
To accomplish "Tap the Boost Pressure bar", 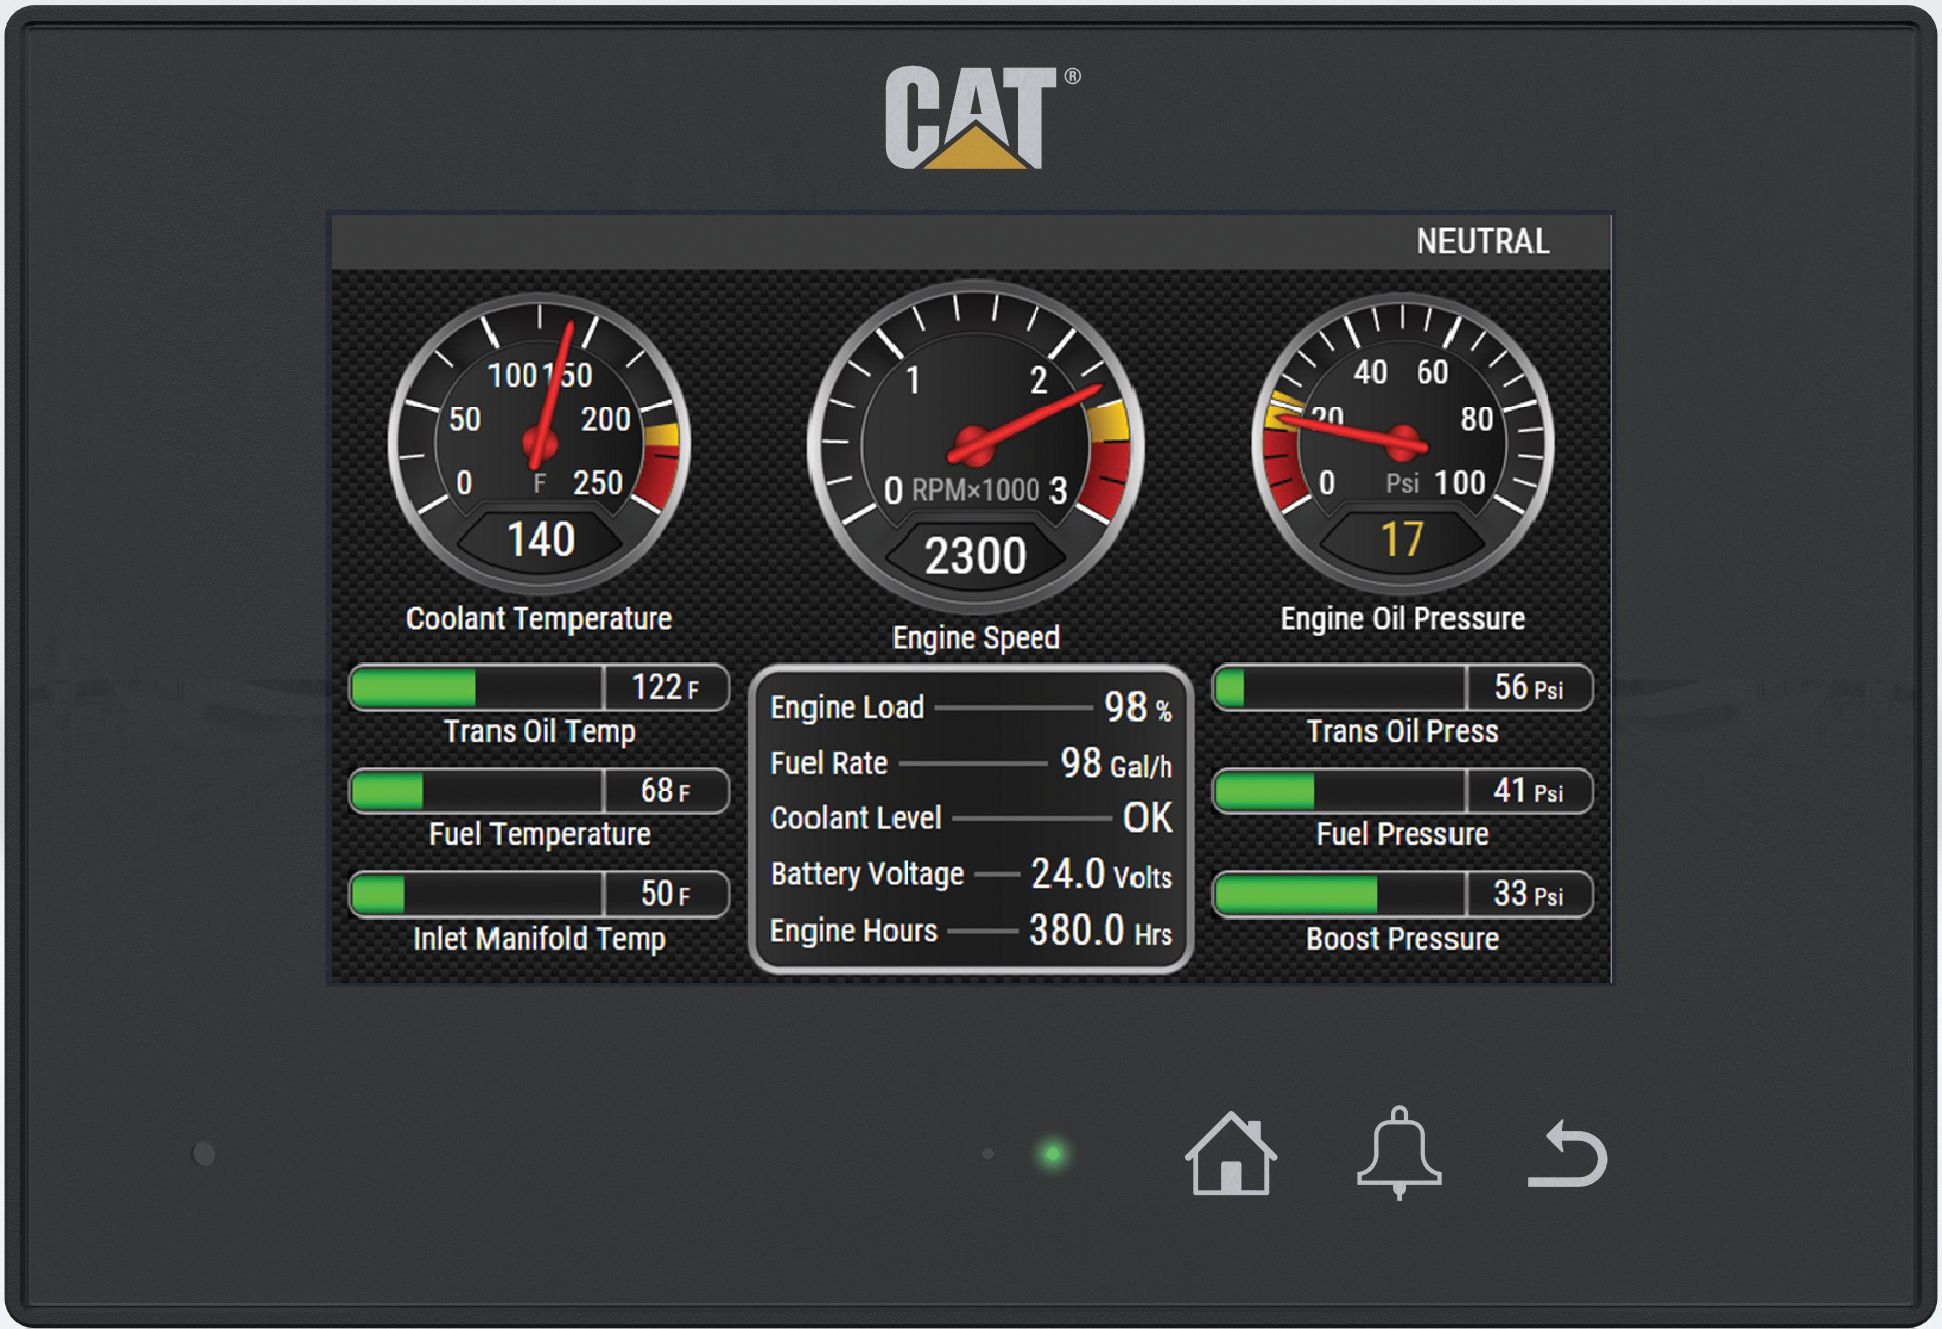I will tap(1402, 894).
